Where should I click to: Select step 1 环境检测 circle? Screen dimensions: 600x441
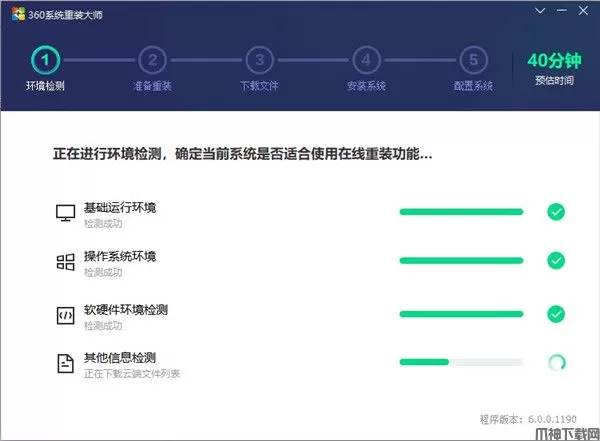pyautogui.click(x=45, y=60)
